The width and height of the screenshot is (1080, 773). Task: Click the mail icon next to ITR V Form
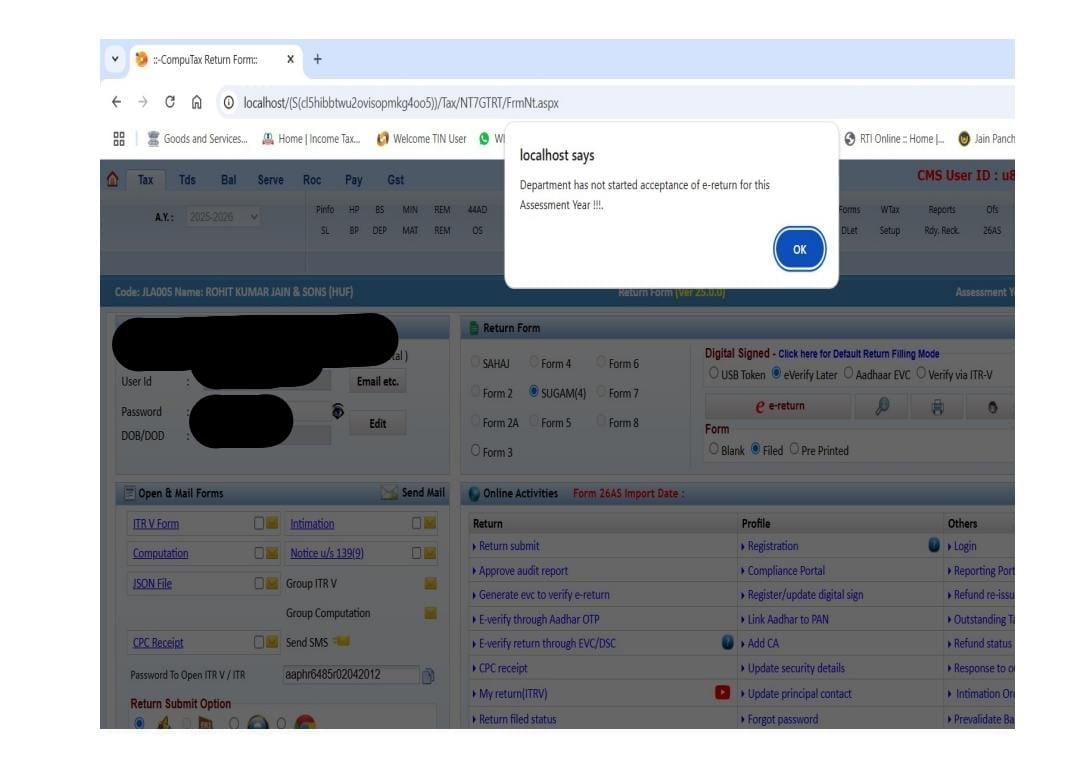point(272,524)
